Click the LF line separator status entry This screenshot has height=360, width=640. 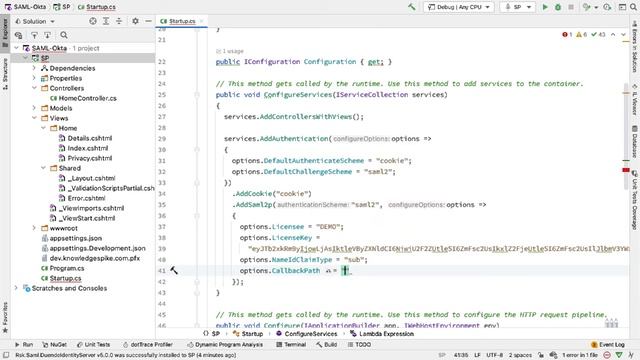click(477, 355)
